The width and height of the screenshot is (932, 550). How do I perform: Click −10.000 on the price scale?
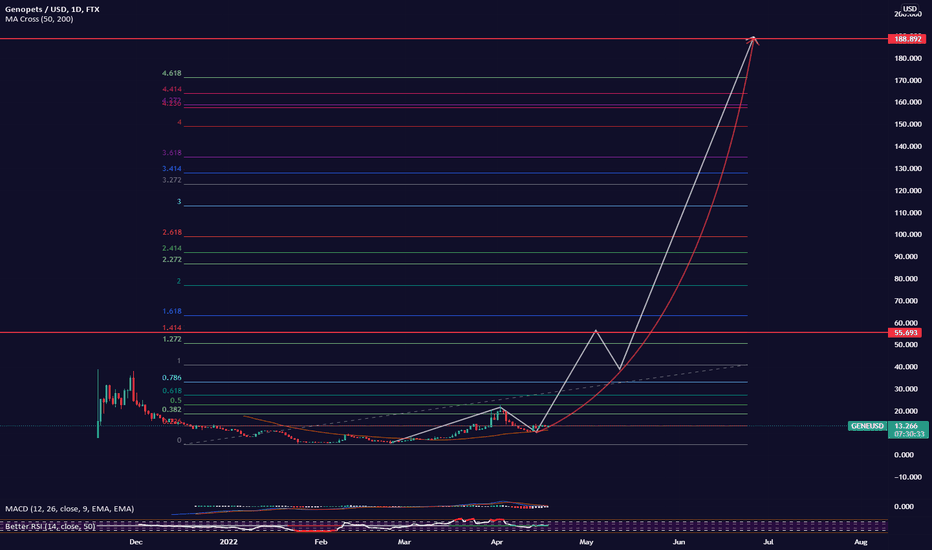(x=906, y=477)
